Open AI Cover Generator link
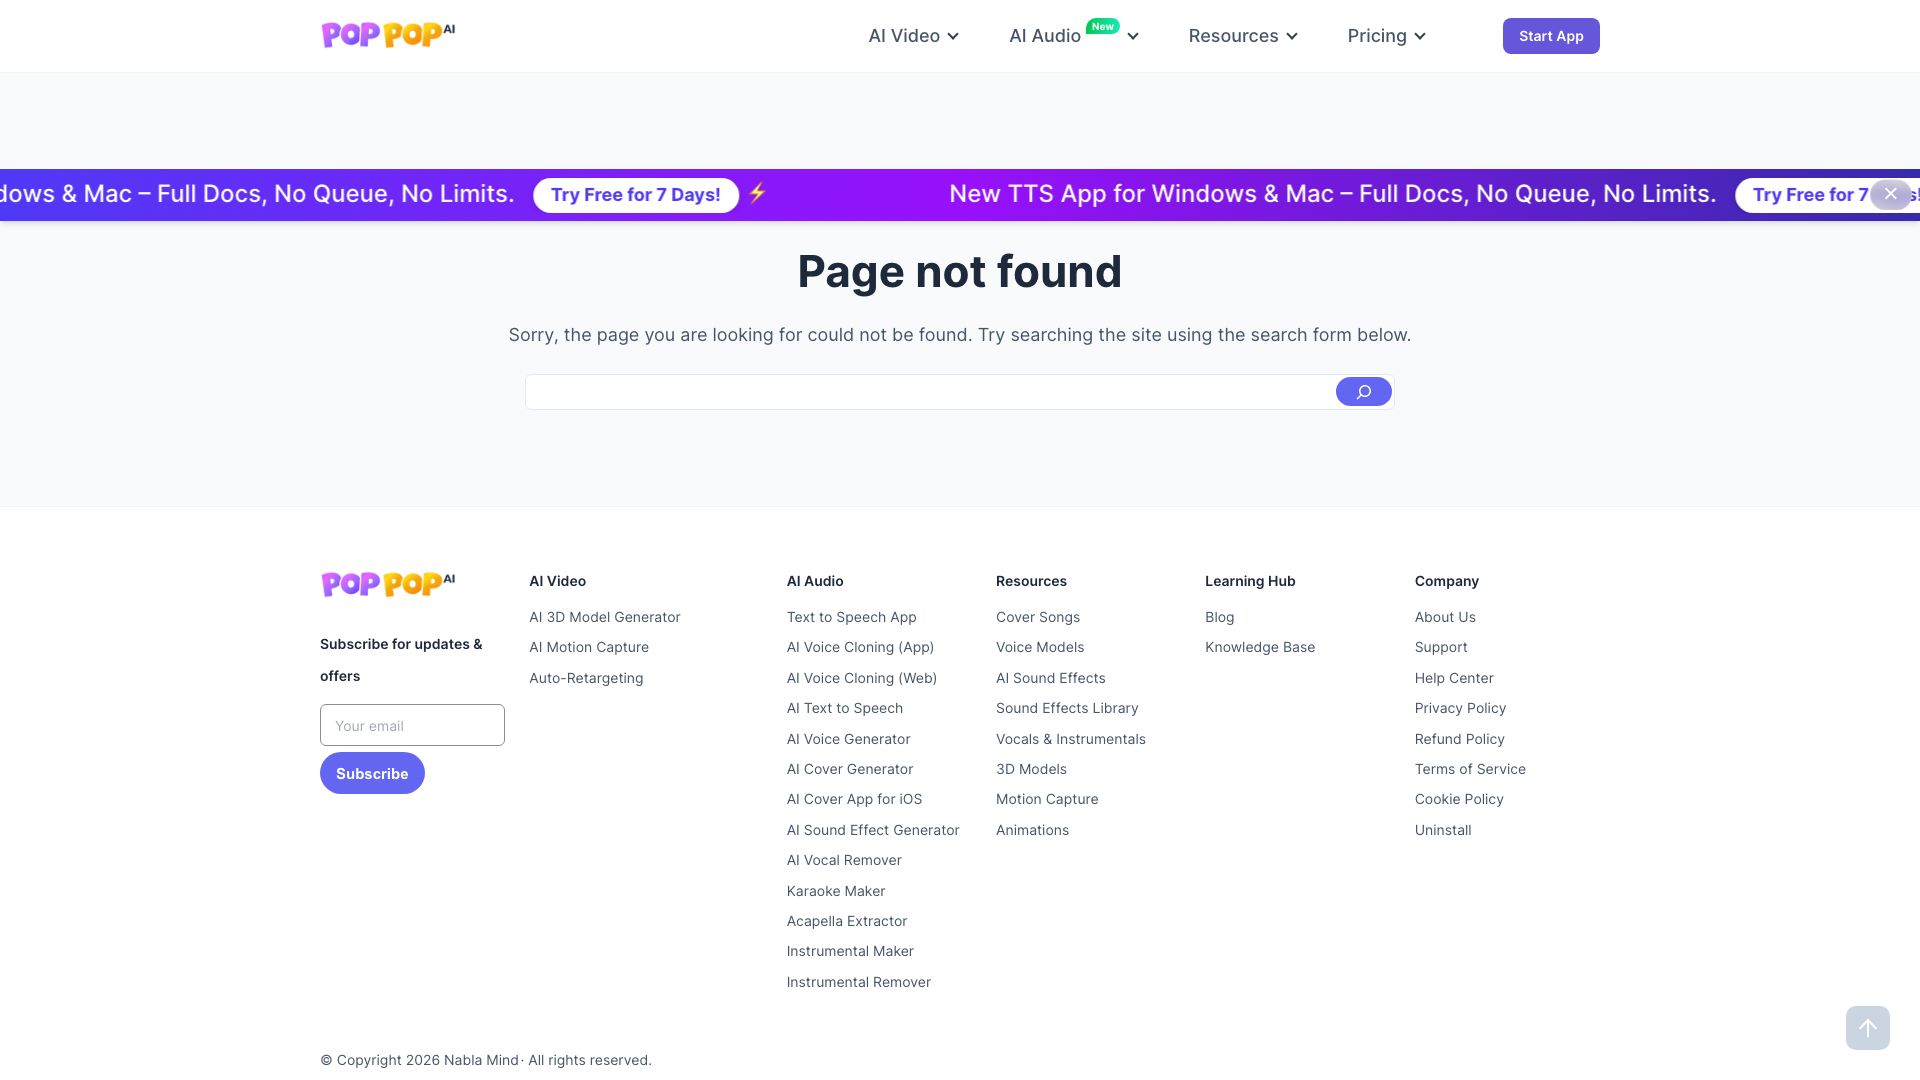Screen dimensions: 1920x1080 (x=850, y=769)
